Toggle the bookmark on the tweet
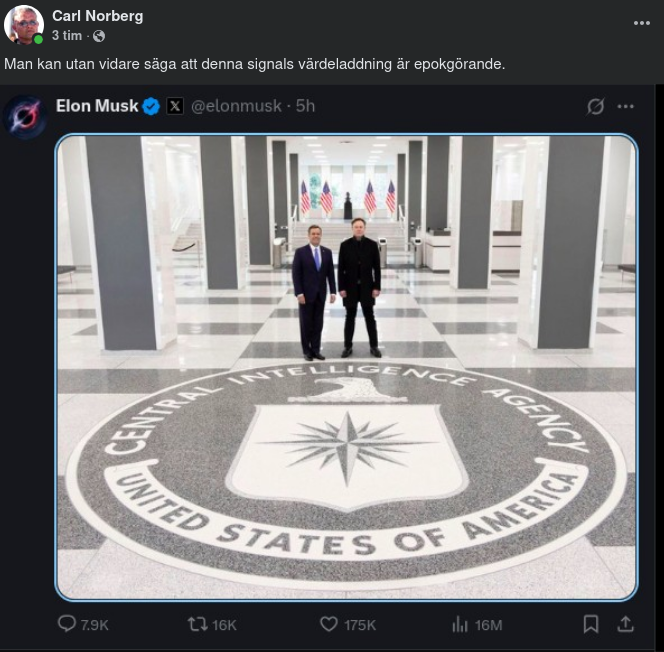Screen dimensions: 664x652 591,624
